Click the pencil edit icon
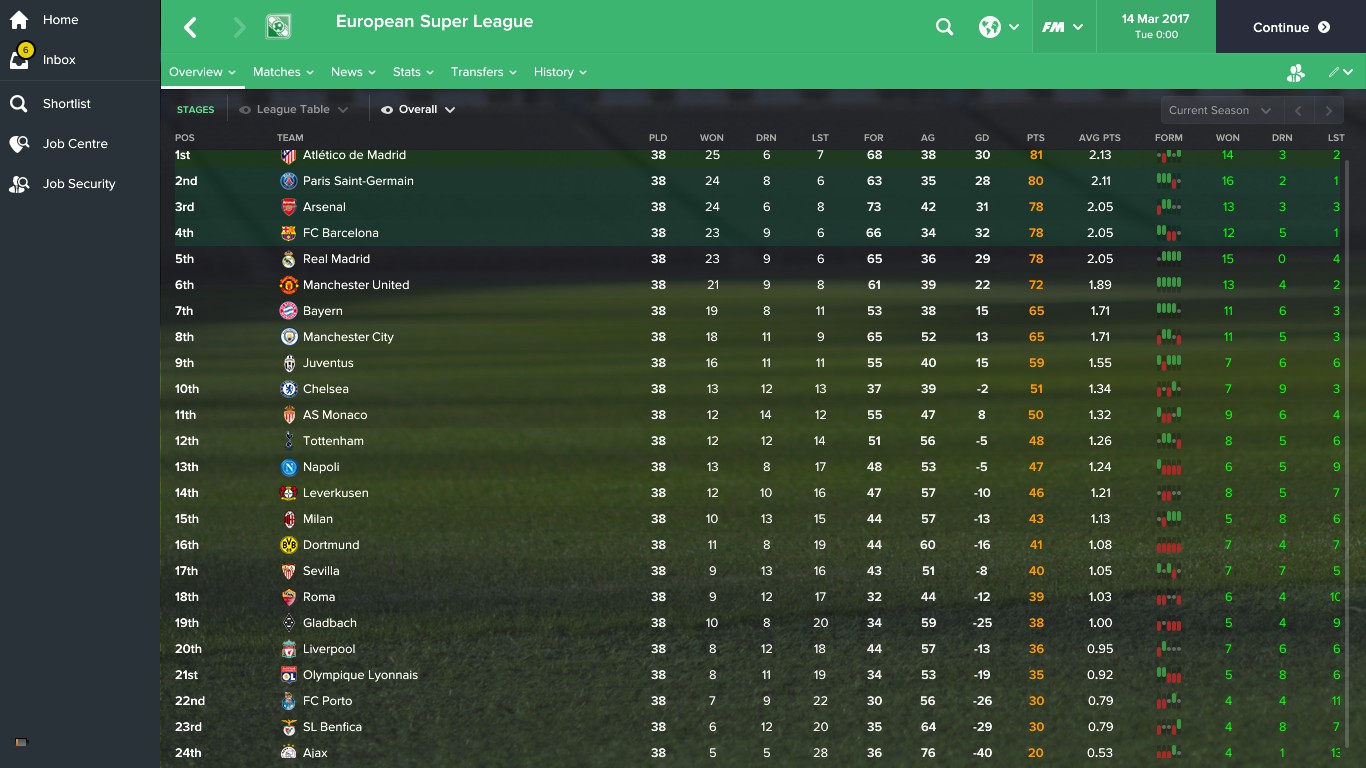The height and width of the screenshot is (768, 1366). click(1334, 72)
